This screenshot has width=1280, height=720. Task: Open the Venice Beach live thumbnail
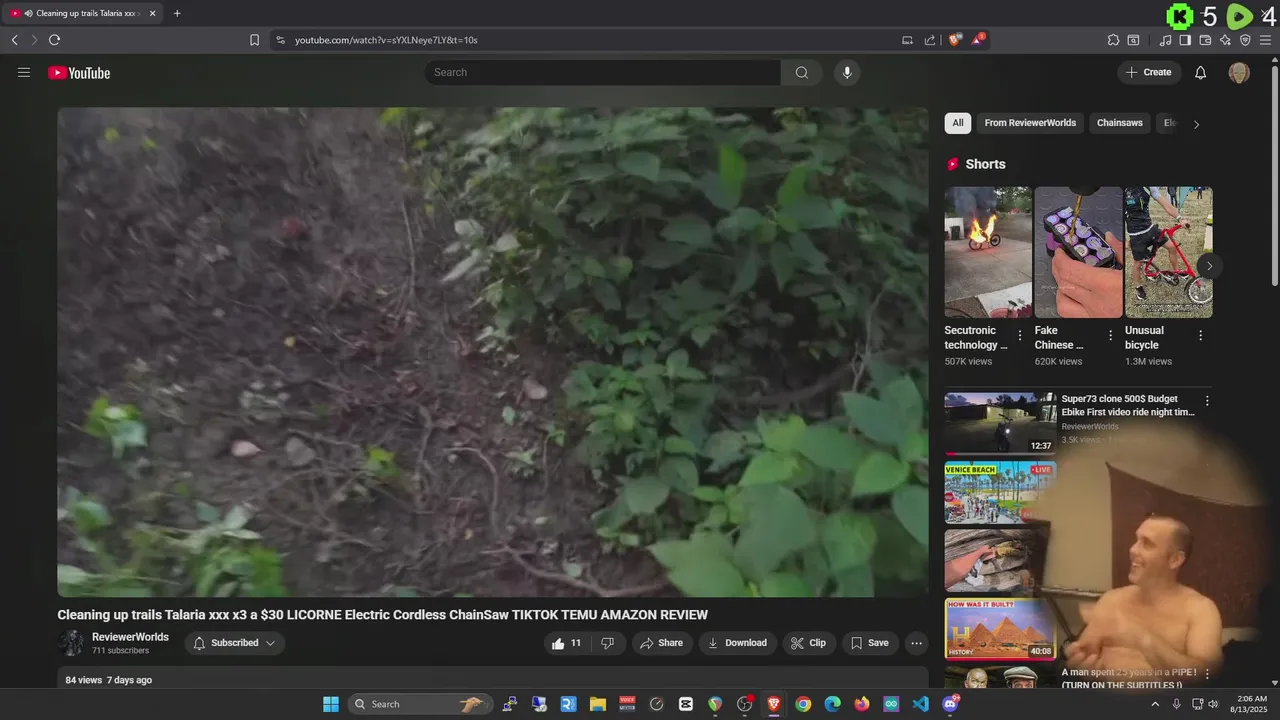(1000, 492)
